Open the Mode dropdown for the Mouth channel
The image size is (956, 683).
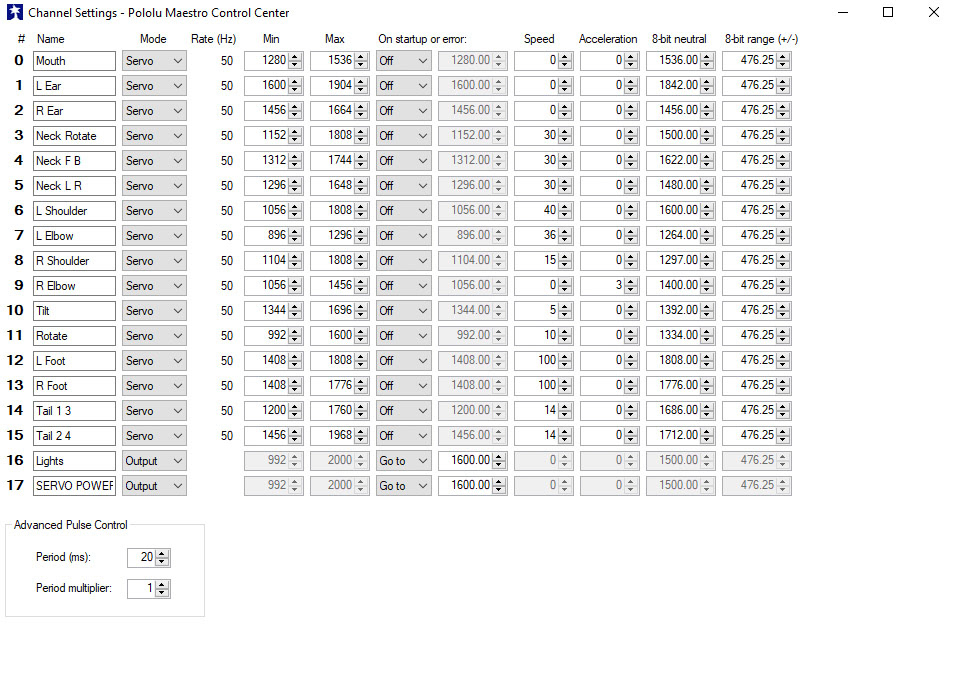[154, 61]
